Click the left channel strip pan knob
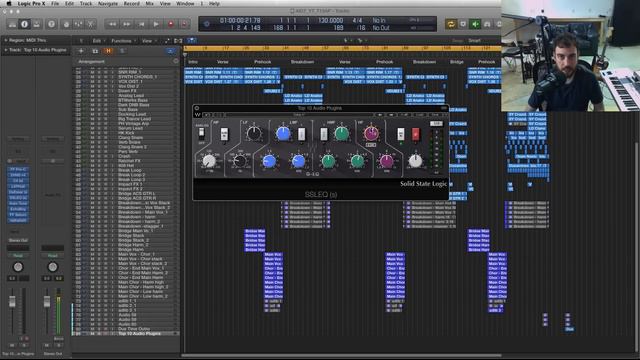Viewport: 640px width, 360px height. point(18,267)
